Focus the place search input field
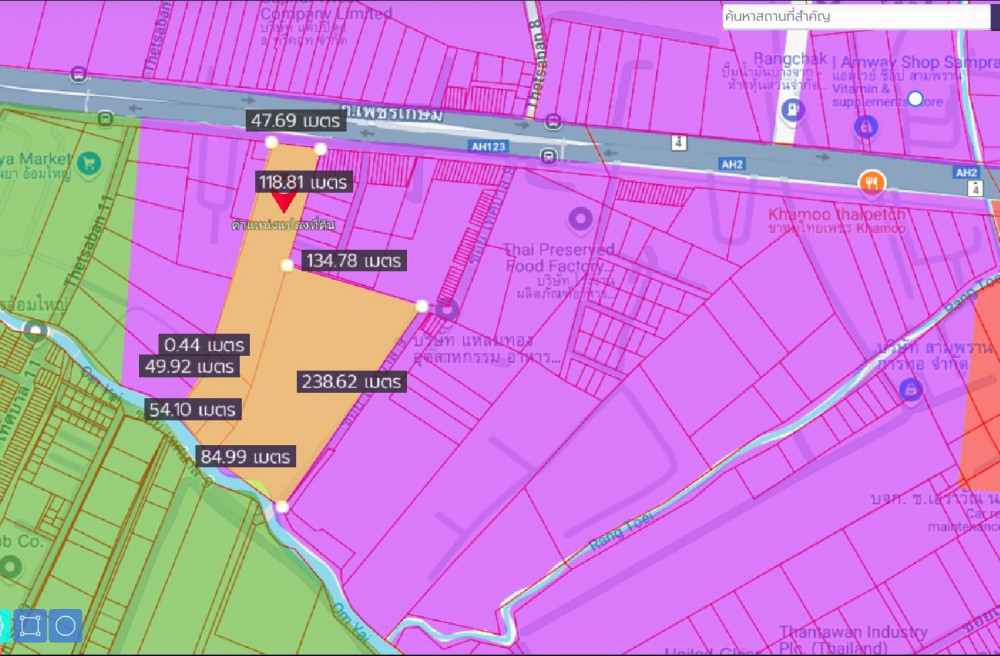The height and width of the screenshot is (656, 1000). (x=855, y=17)
